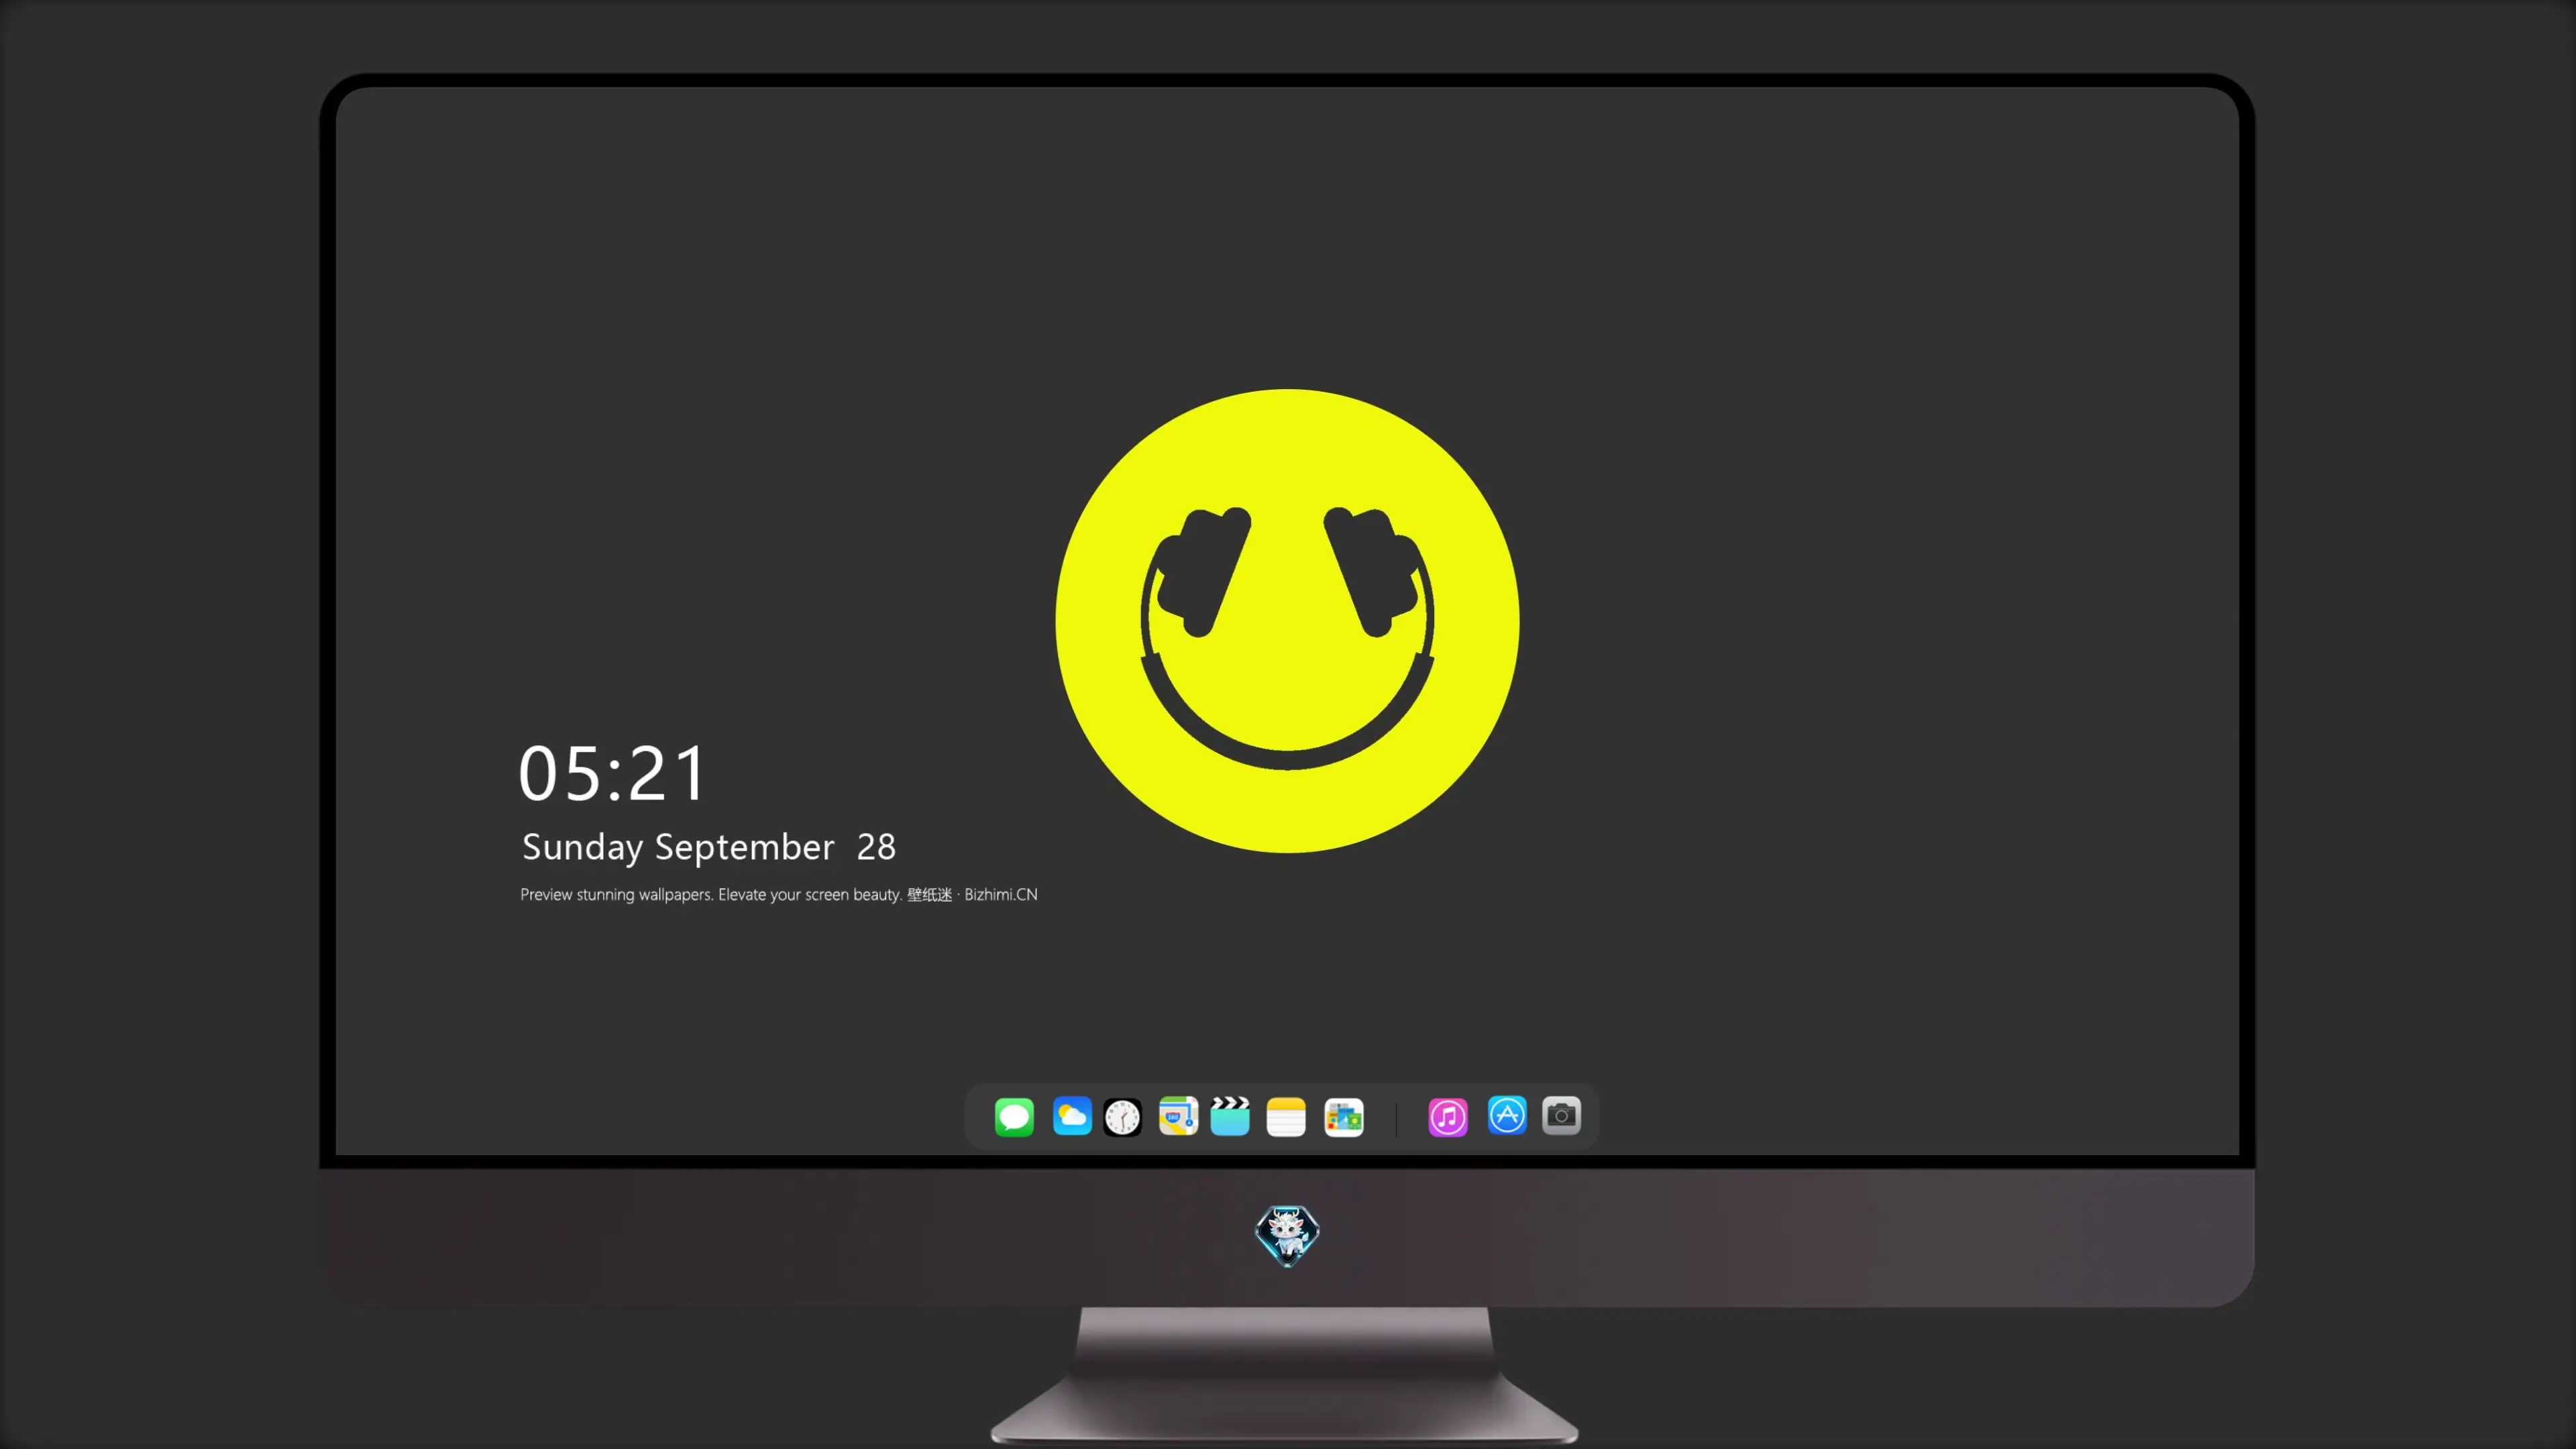The height and width of the screenshot is (1449, 2576).
Task: Click the dragon mascot logo below screen
Action: [x=1287, y=1236]
